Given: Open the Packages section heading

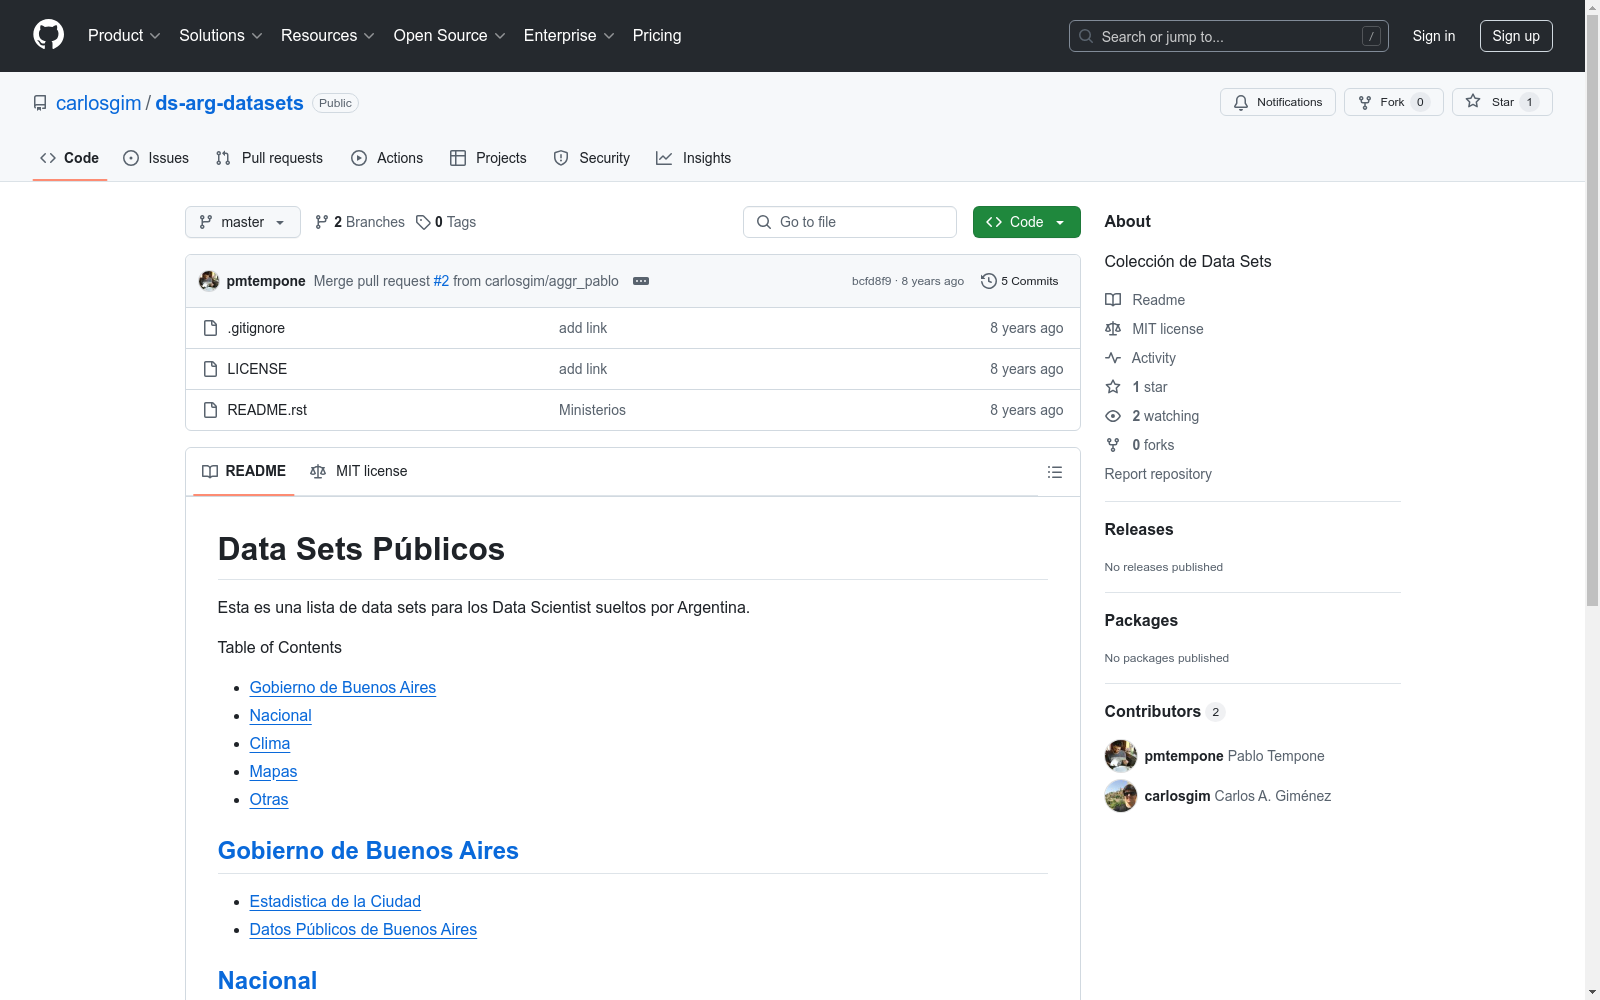Looking at the screenshot, I should 1141,620.
